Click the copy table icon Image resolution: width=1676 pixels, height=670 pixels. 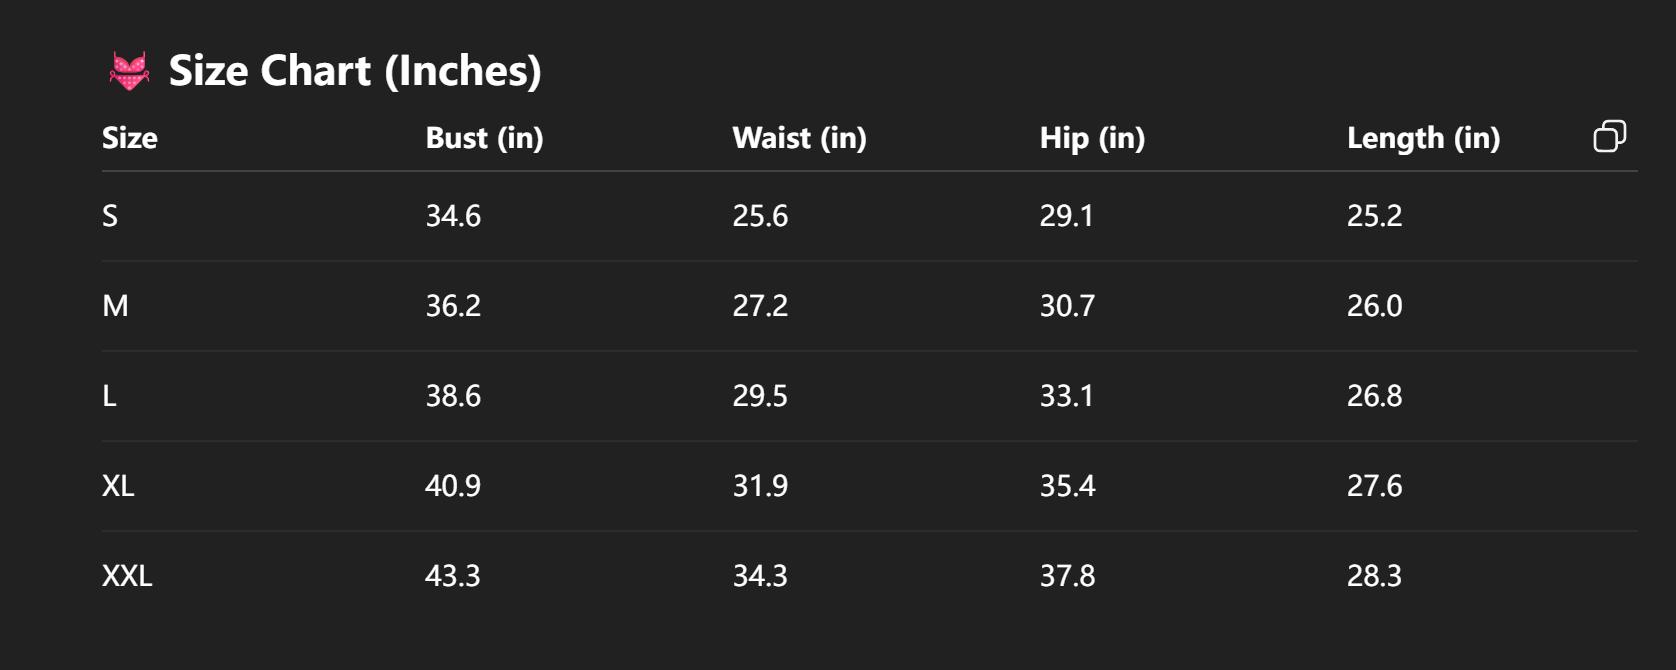point(1609,136)
